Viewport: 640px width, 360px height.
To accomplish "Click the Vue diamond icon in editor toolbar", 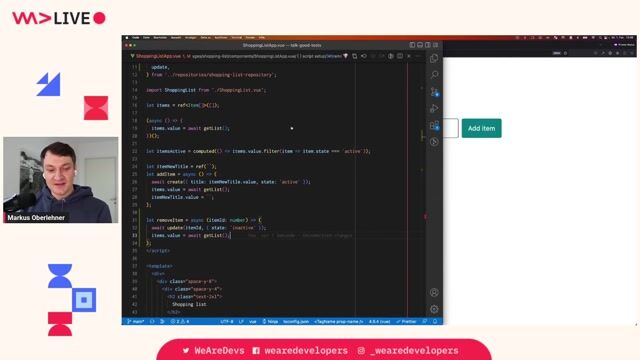I will (346, 56).
